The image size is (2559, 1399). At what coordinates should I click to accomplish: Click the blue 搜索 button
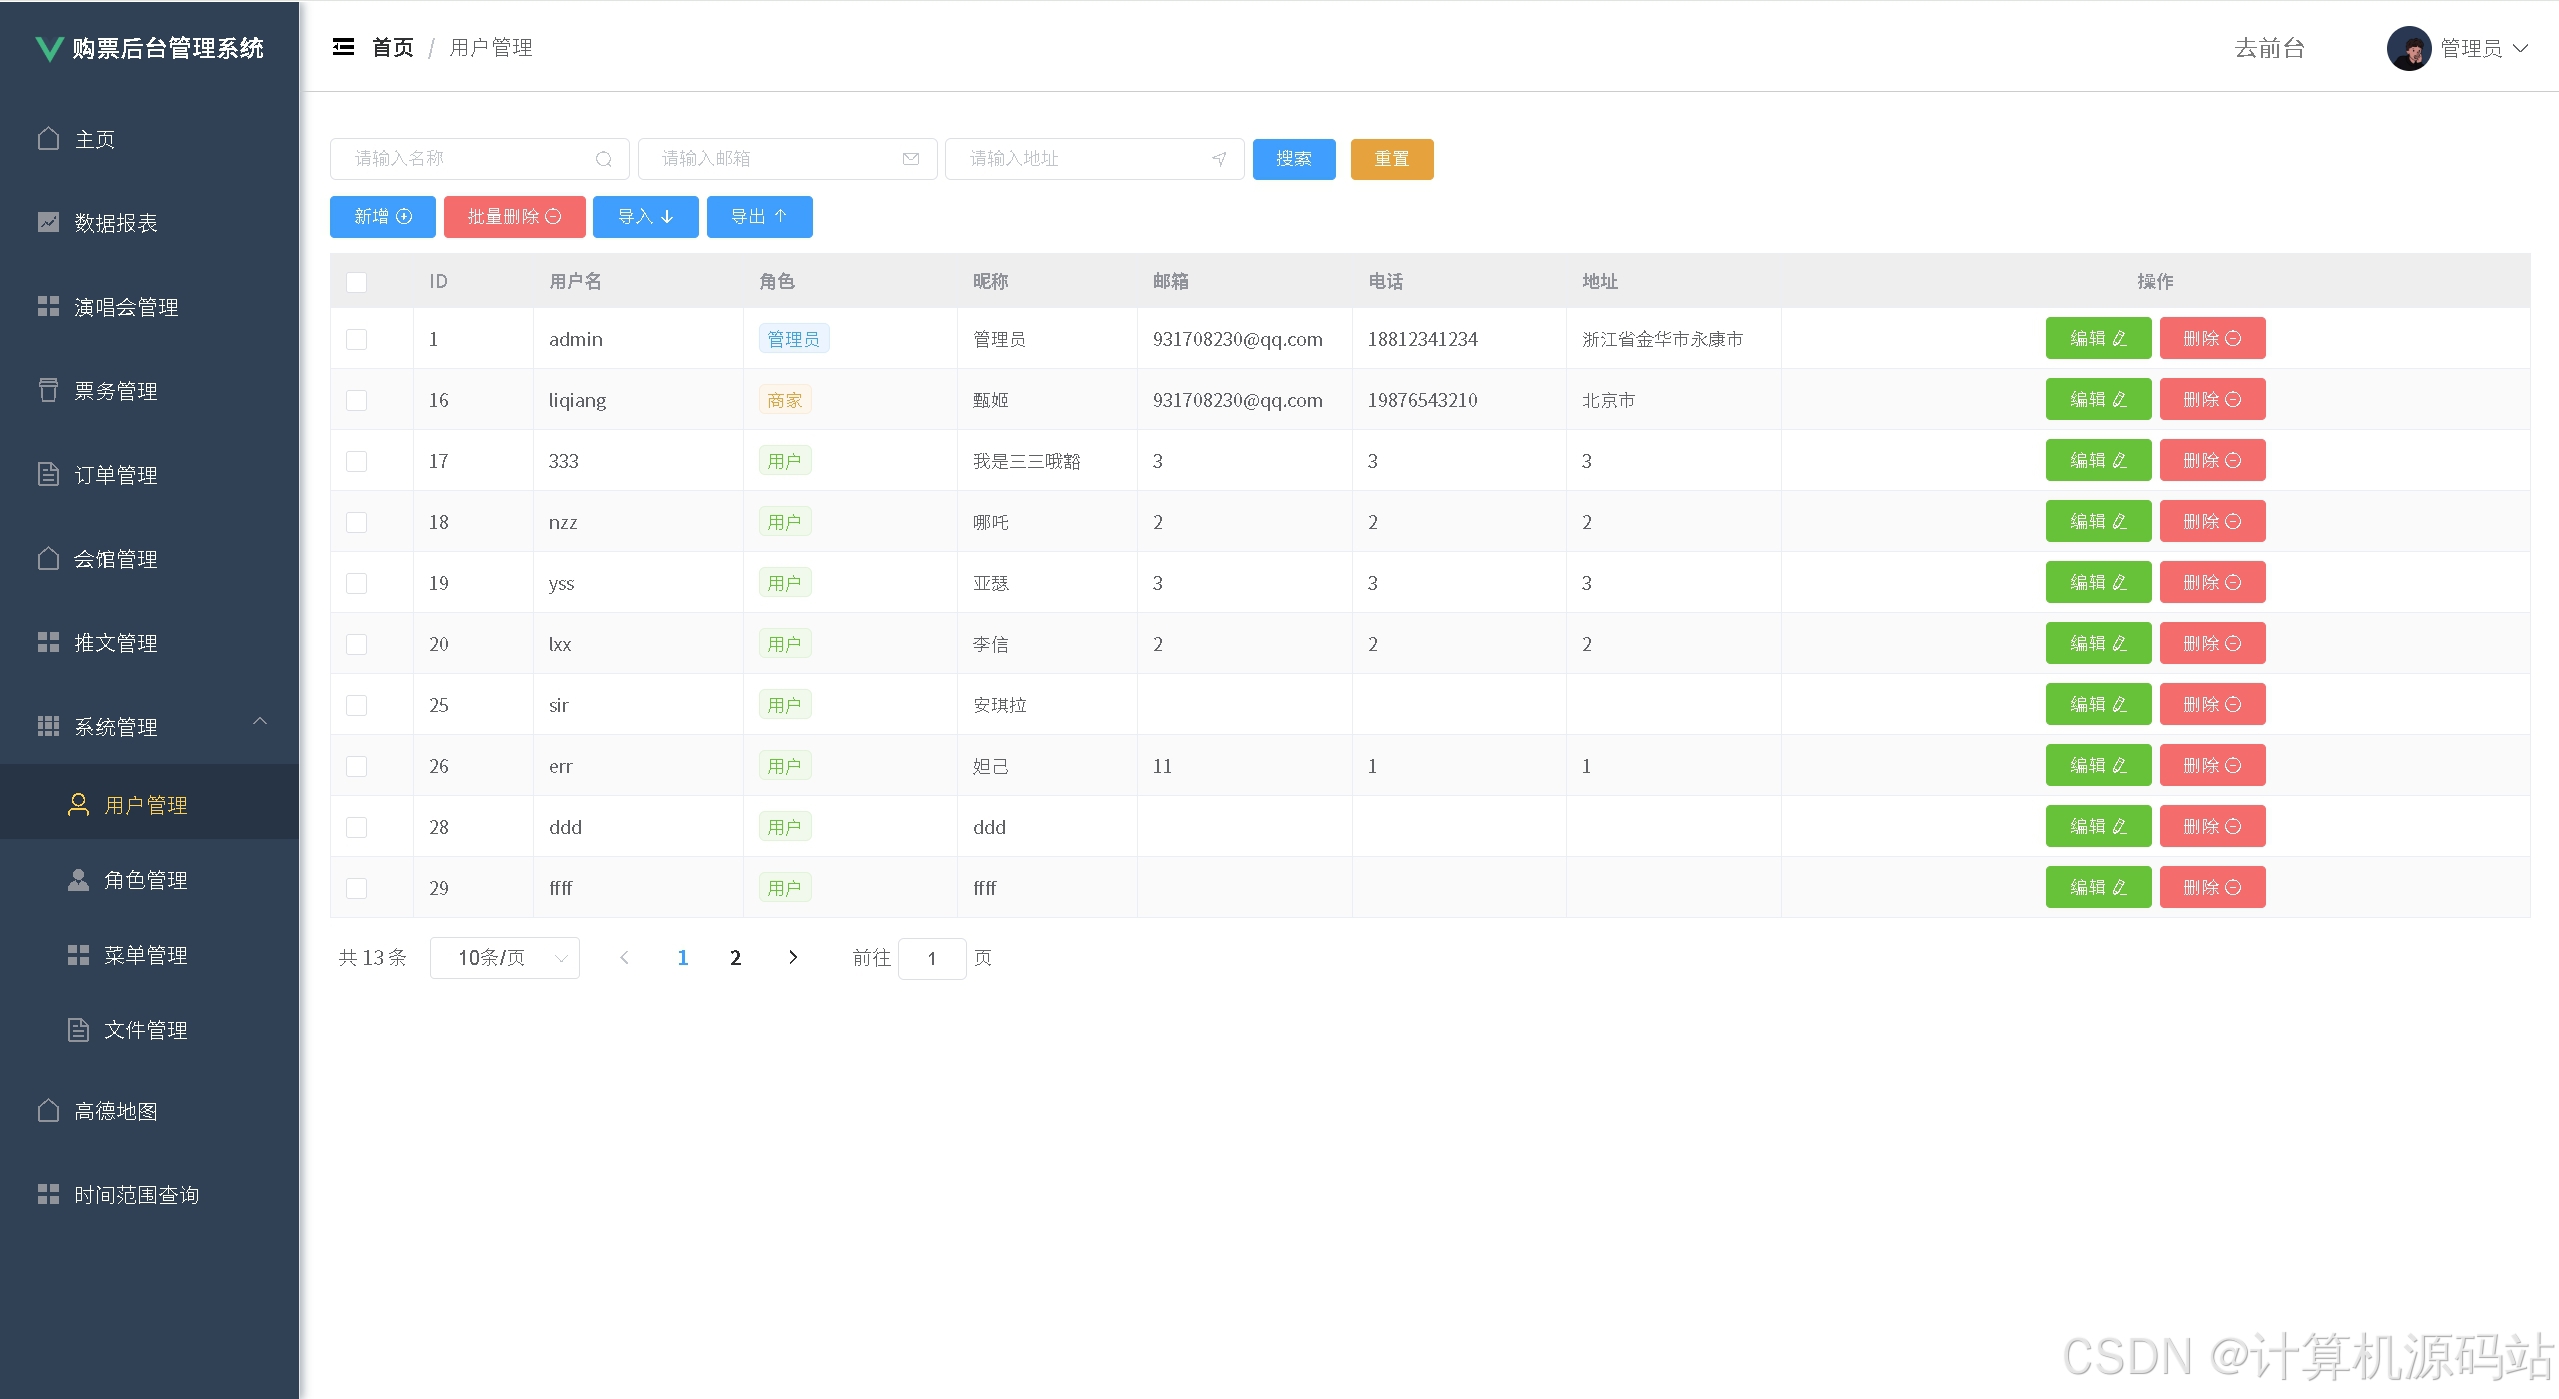[1294, 159]
